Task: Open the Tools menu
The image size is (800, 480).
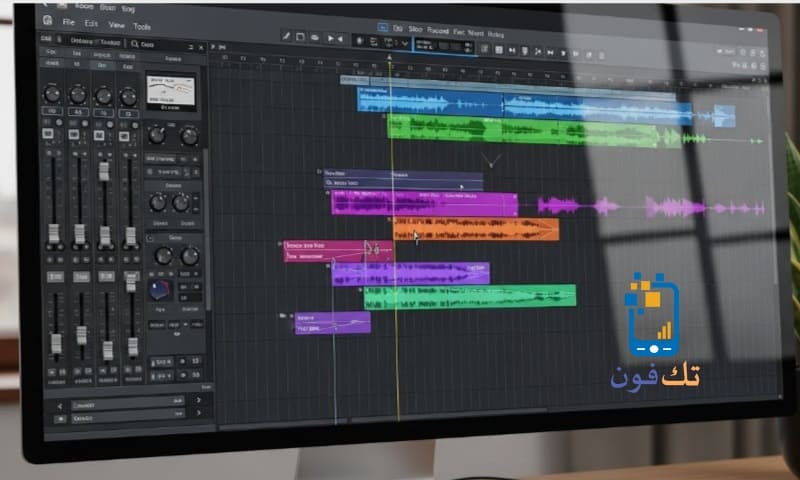Action: [x=142, y=25]
